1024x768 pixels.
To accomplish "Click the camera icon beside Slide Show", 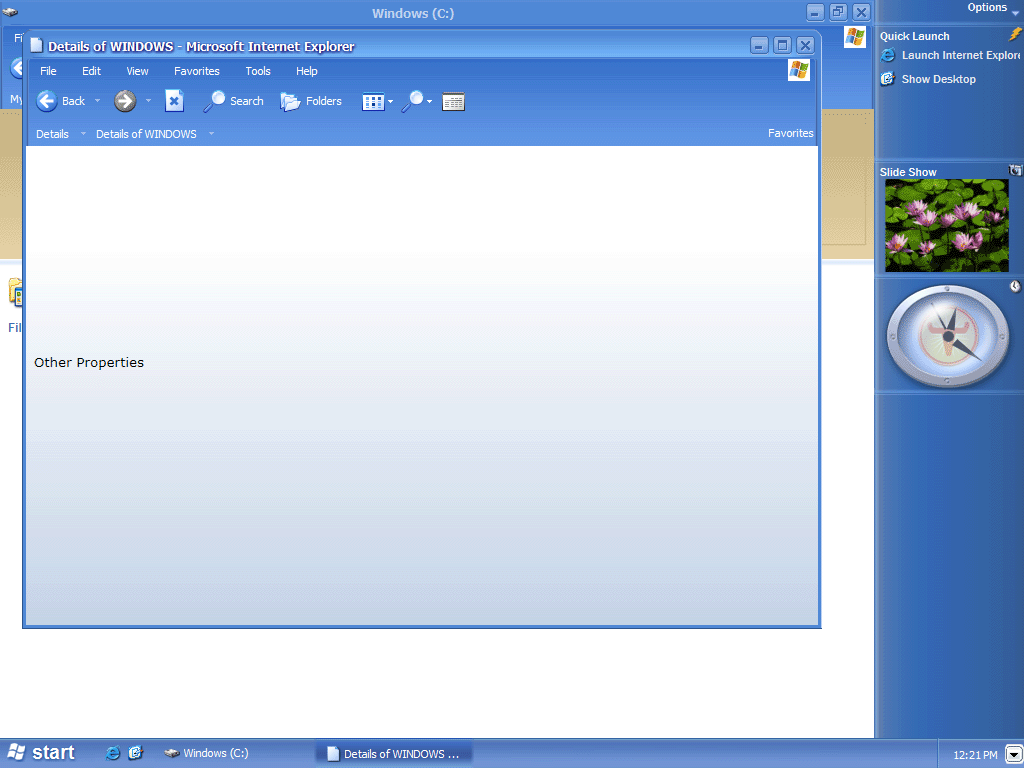I will click(1016, 170).
